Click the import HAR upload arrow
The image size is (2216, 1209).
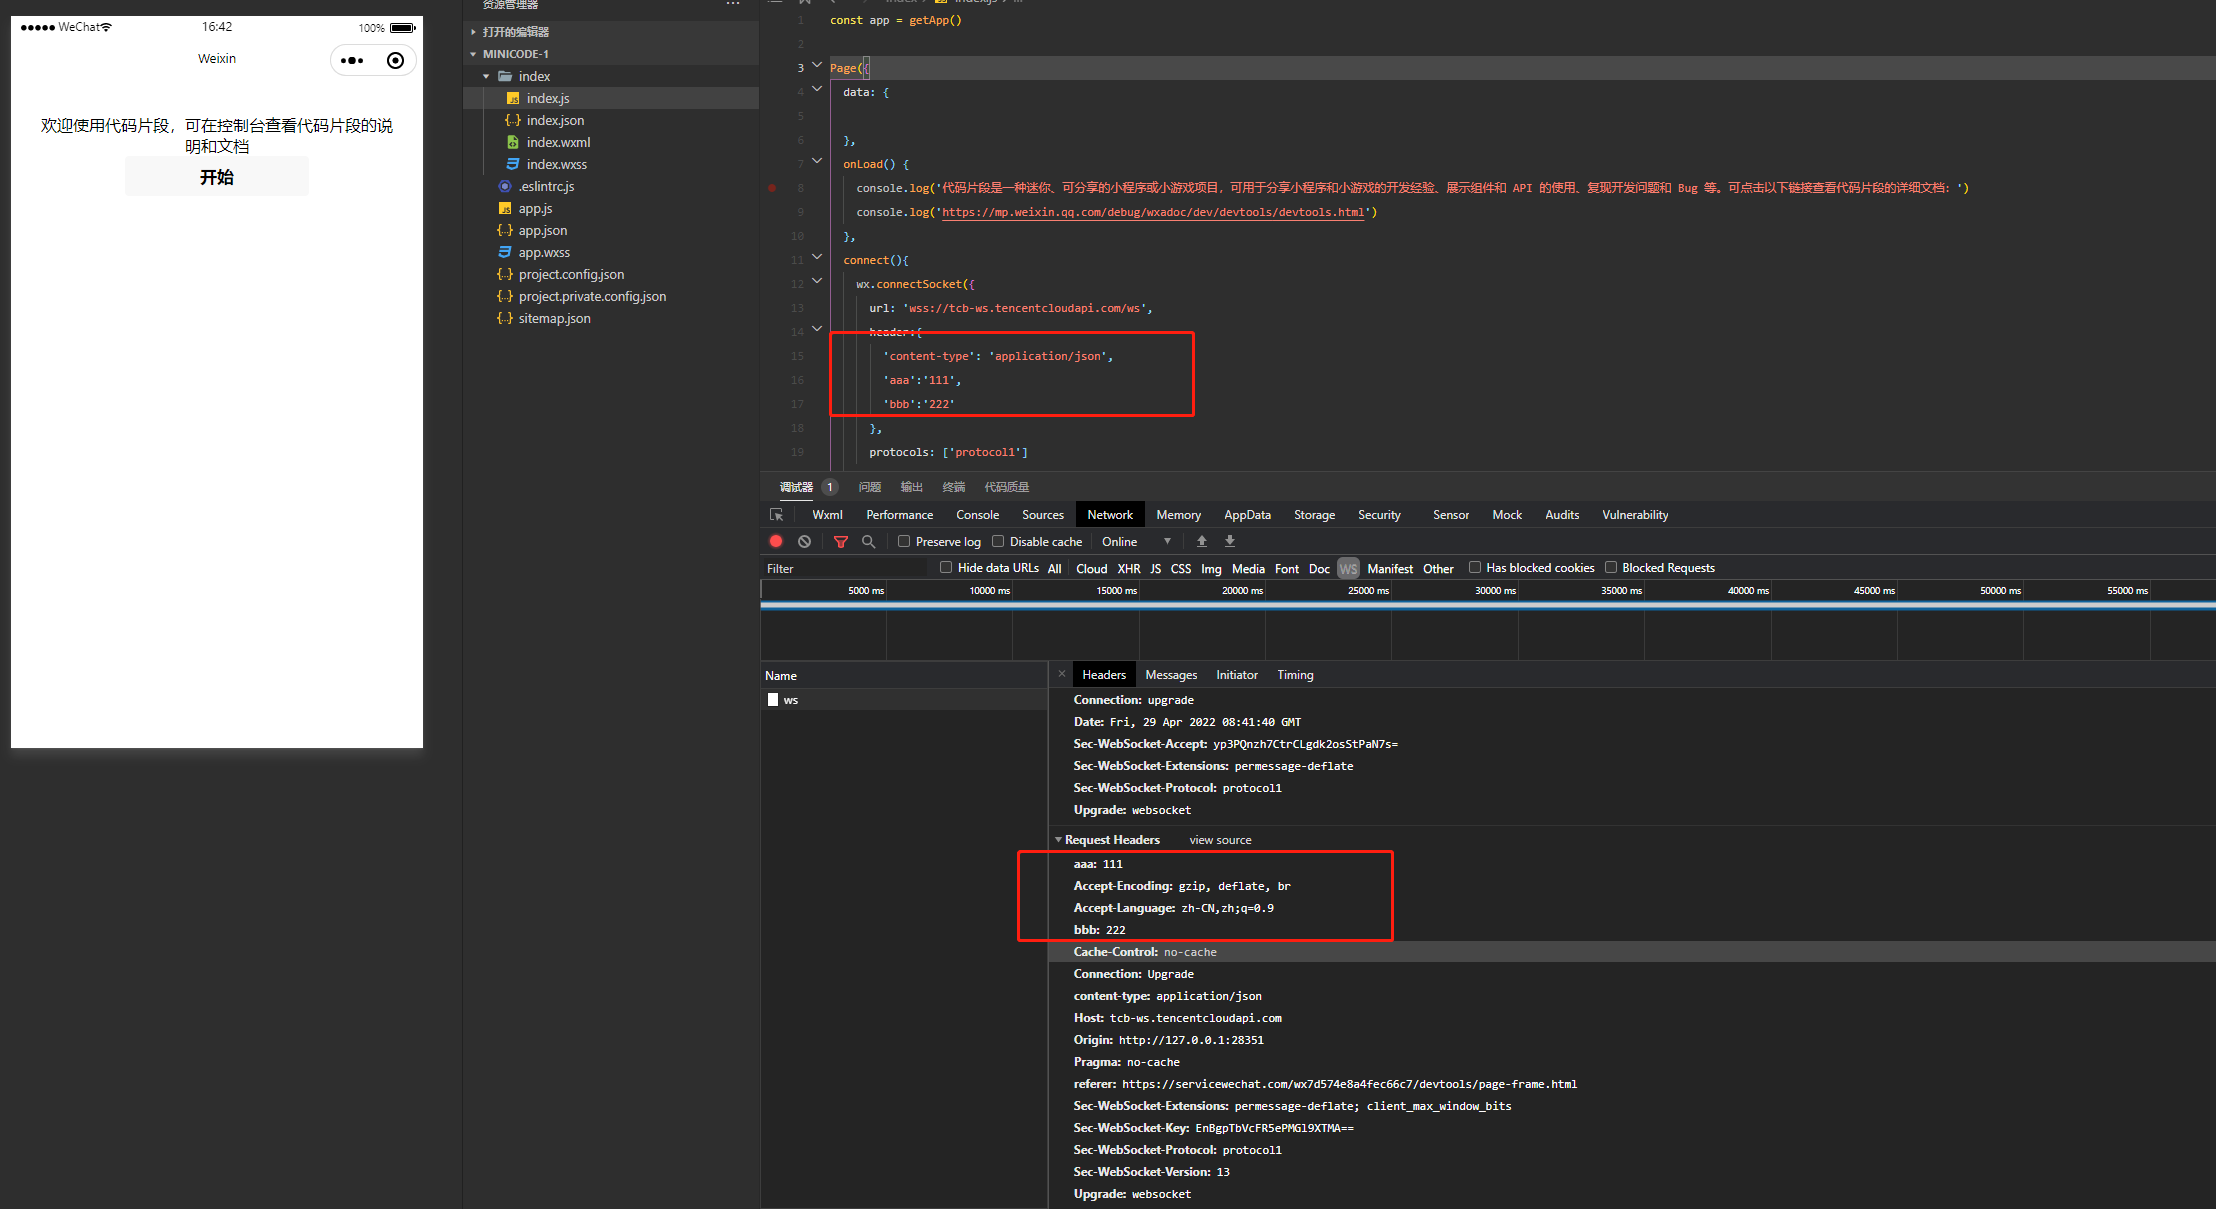click(x=1202, y=541)
